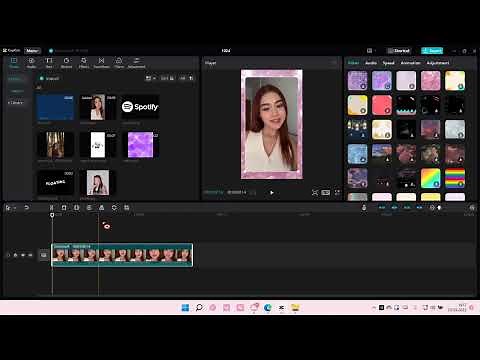Viewport: 480px width, 360px height.
Task: Select the 'floating' text clip thumbnail
Action: coord(55,182)
